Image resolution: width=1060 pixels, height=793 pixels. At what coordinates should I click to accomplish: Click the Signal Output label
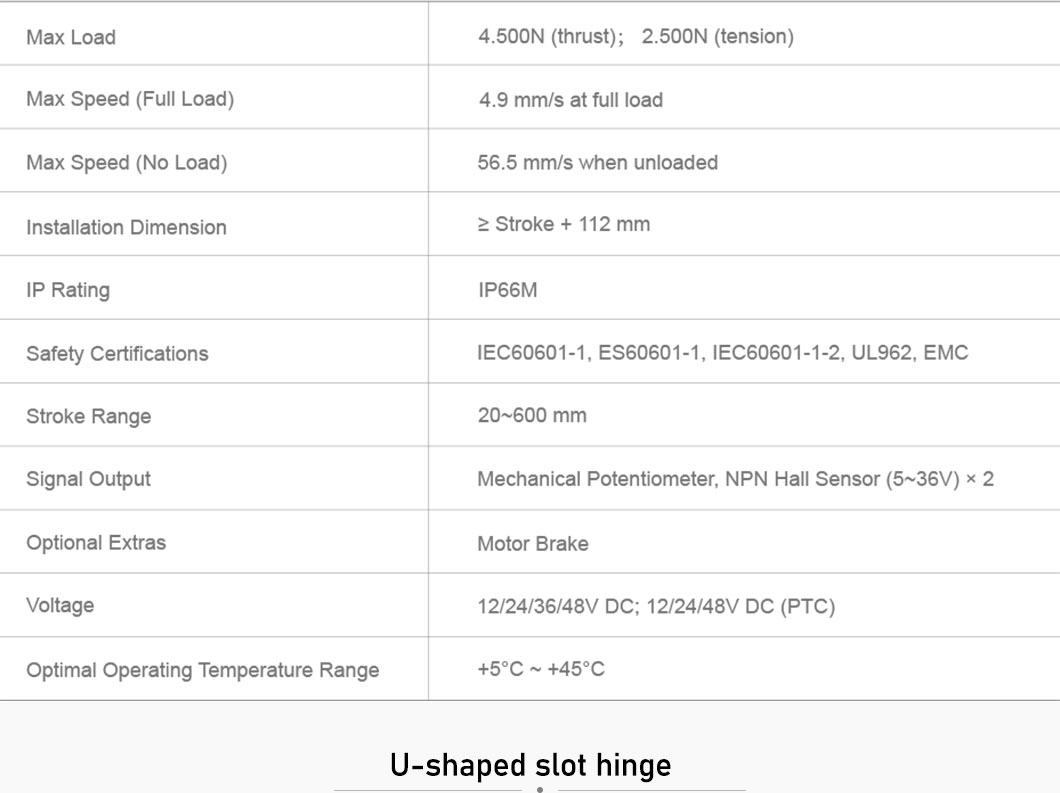click(x=89, y=479)
